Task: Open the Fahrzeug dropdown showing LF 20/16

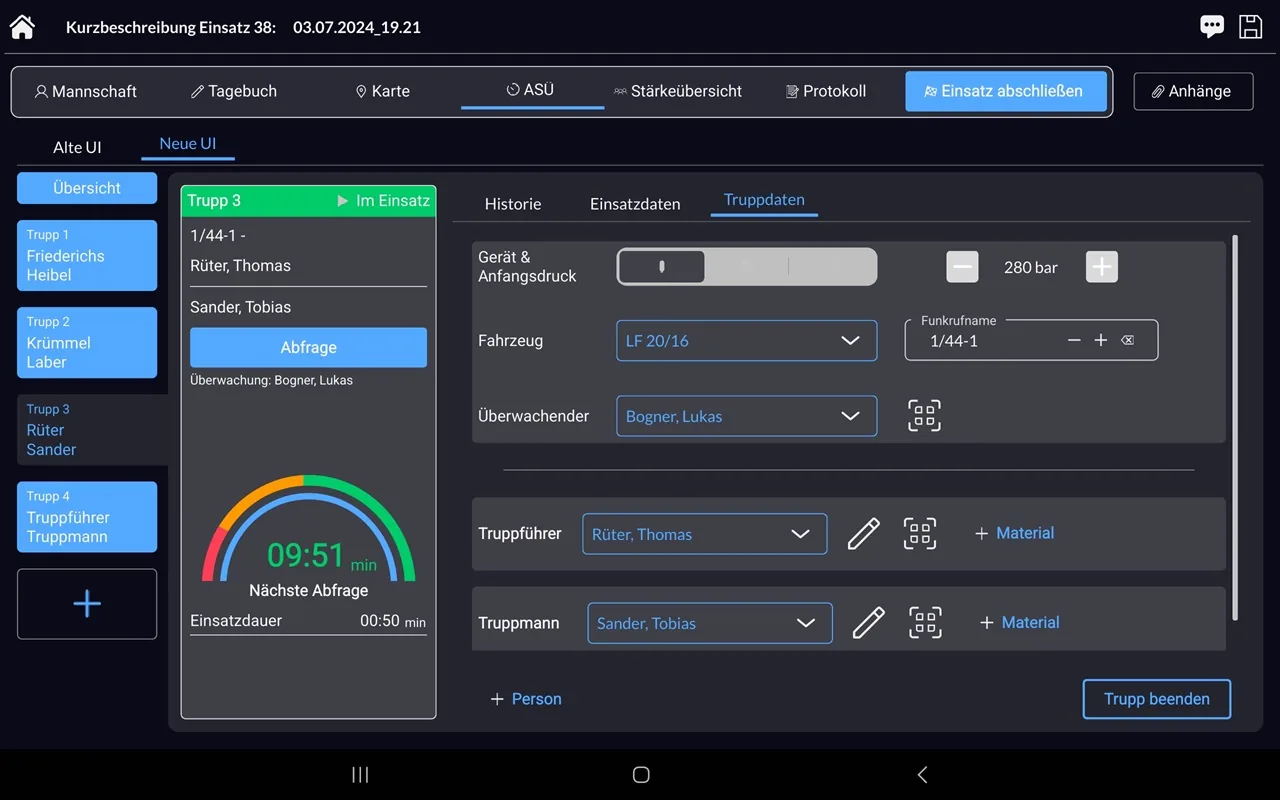Action: [x=747, y=341]
